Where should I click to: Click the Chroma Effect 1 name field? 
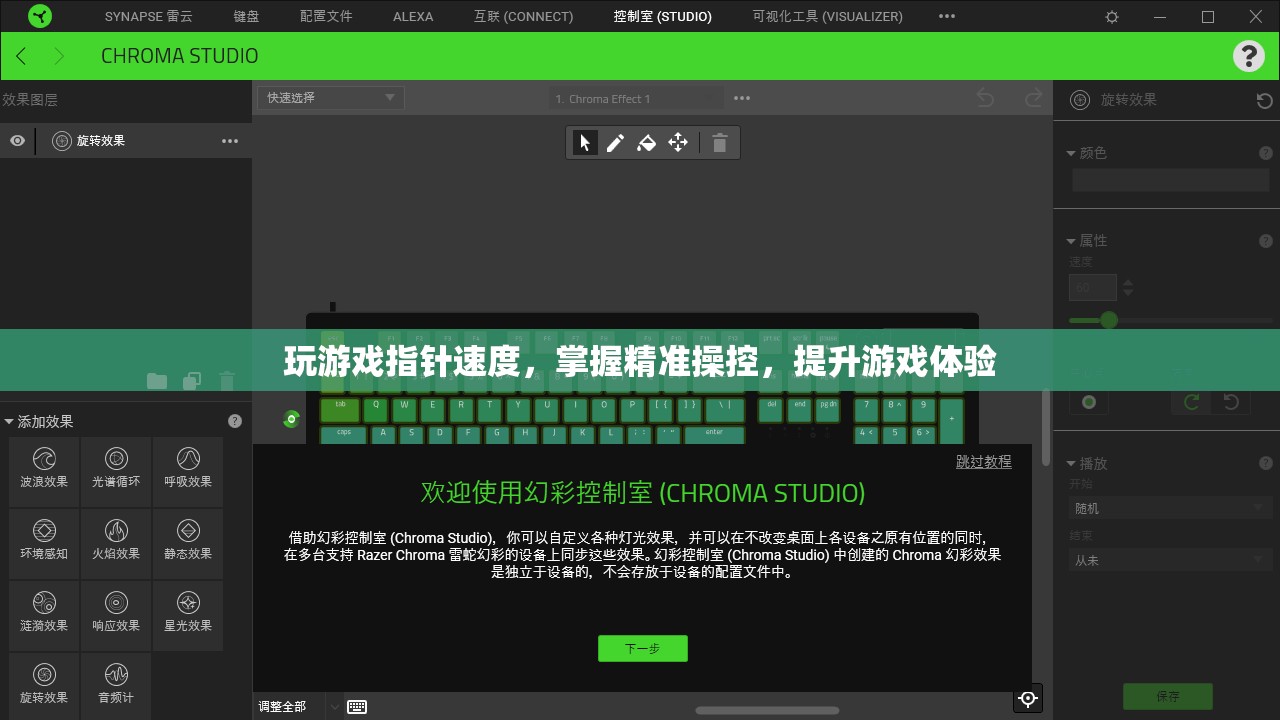[x=636, y=98]
